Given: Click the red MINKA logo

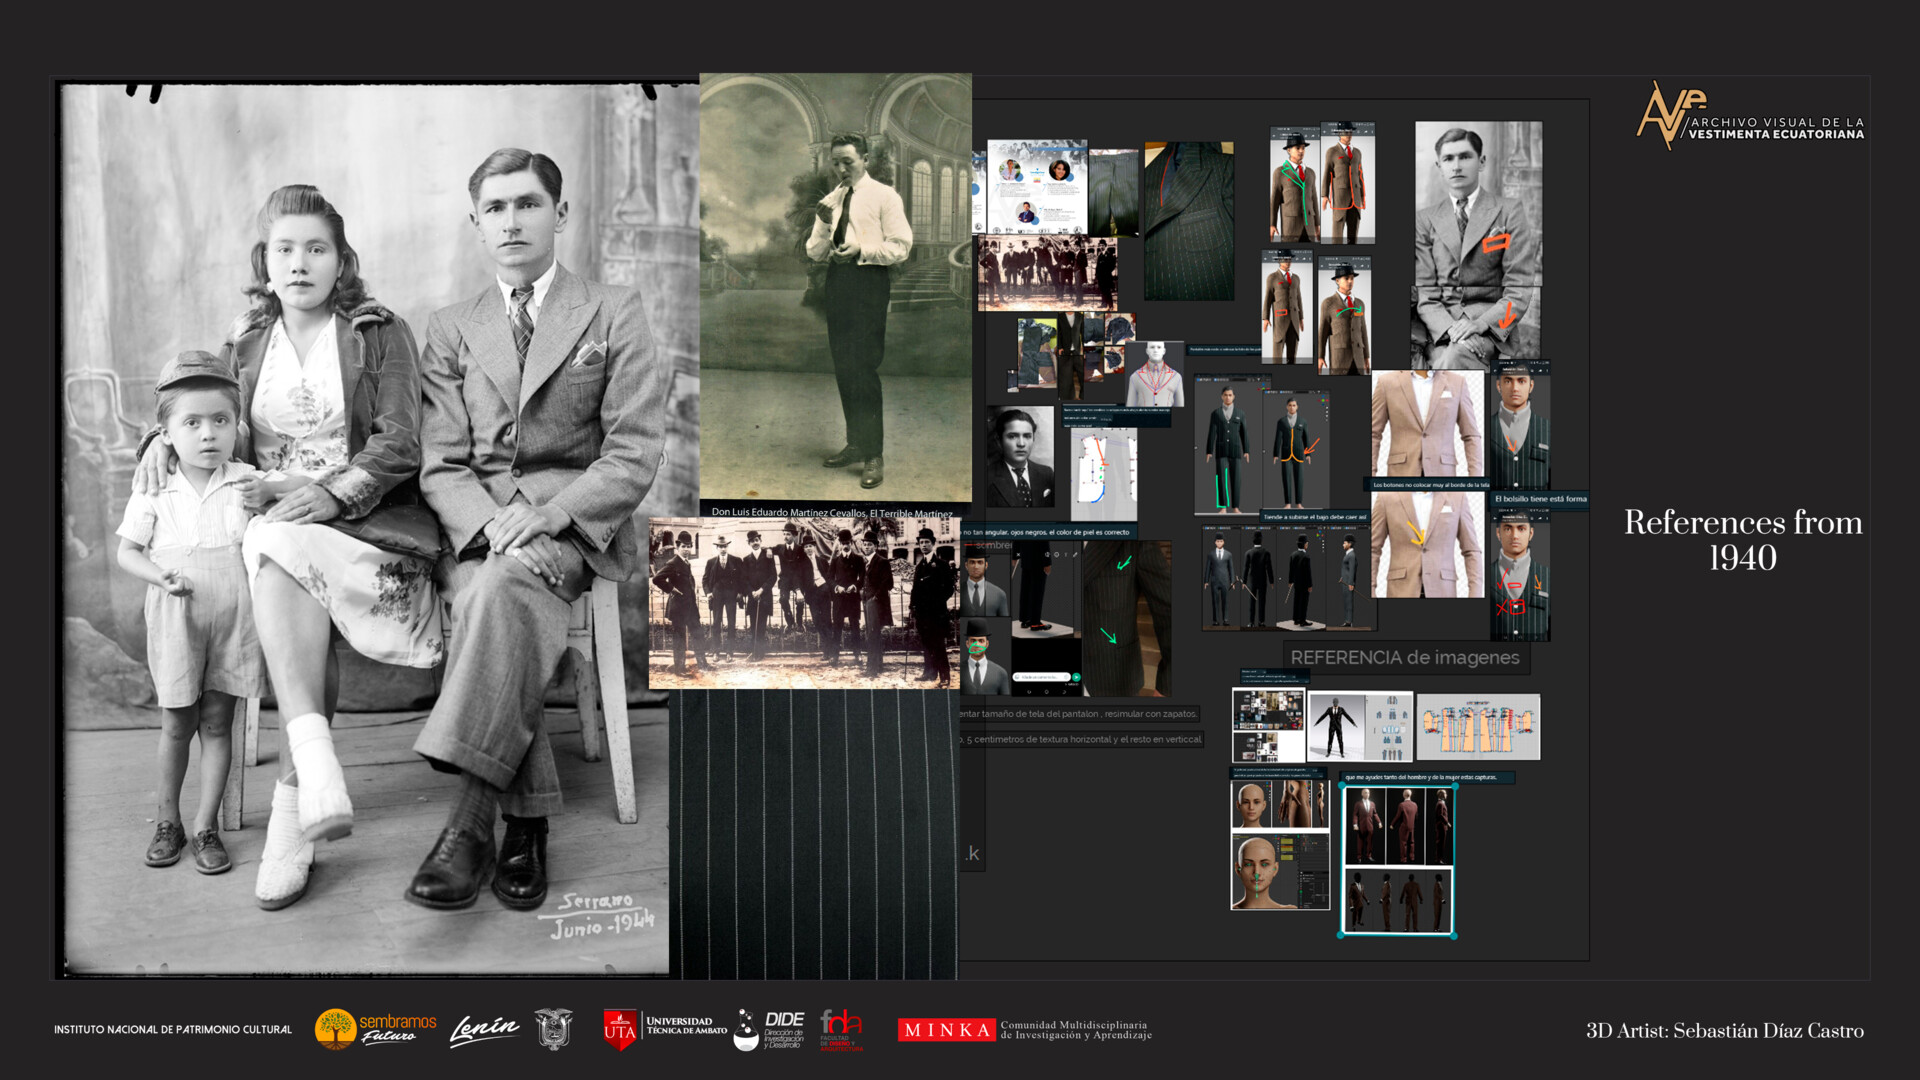Looking at the screenshot, I should tap(945, 1030).
